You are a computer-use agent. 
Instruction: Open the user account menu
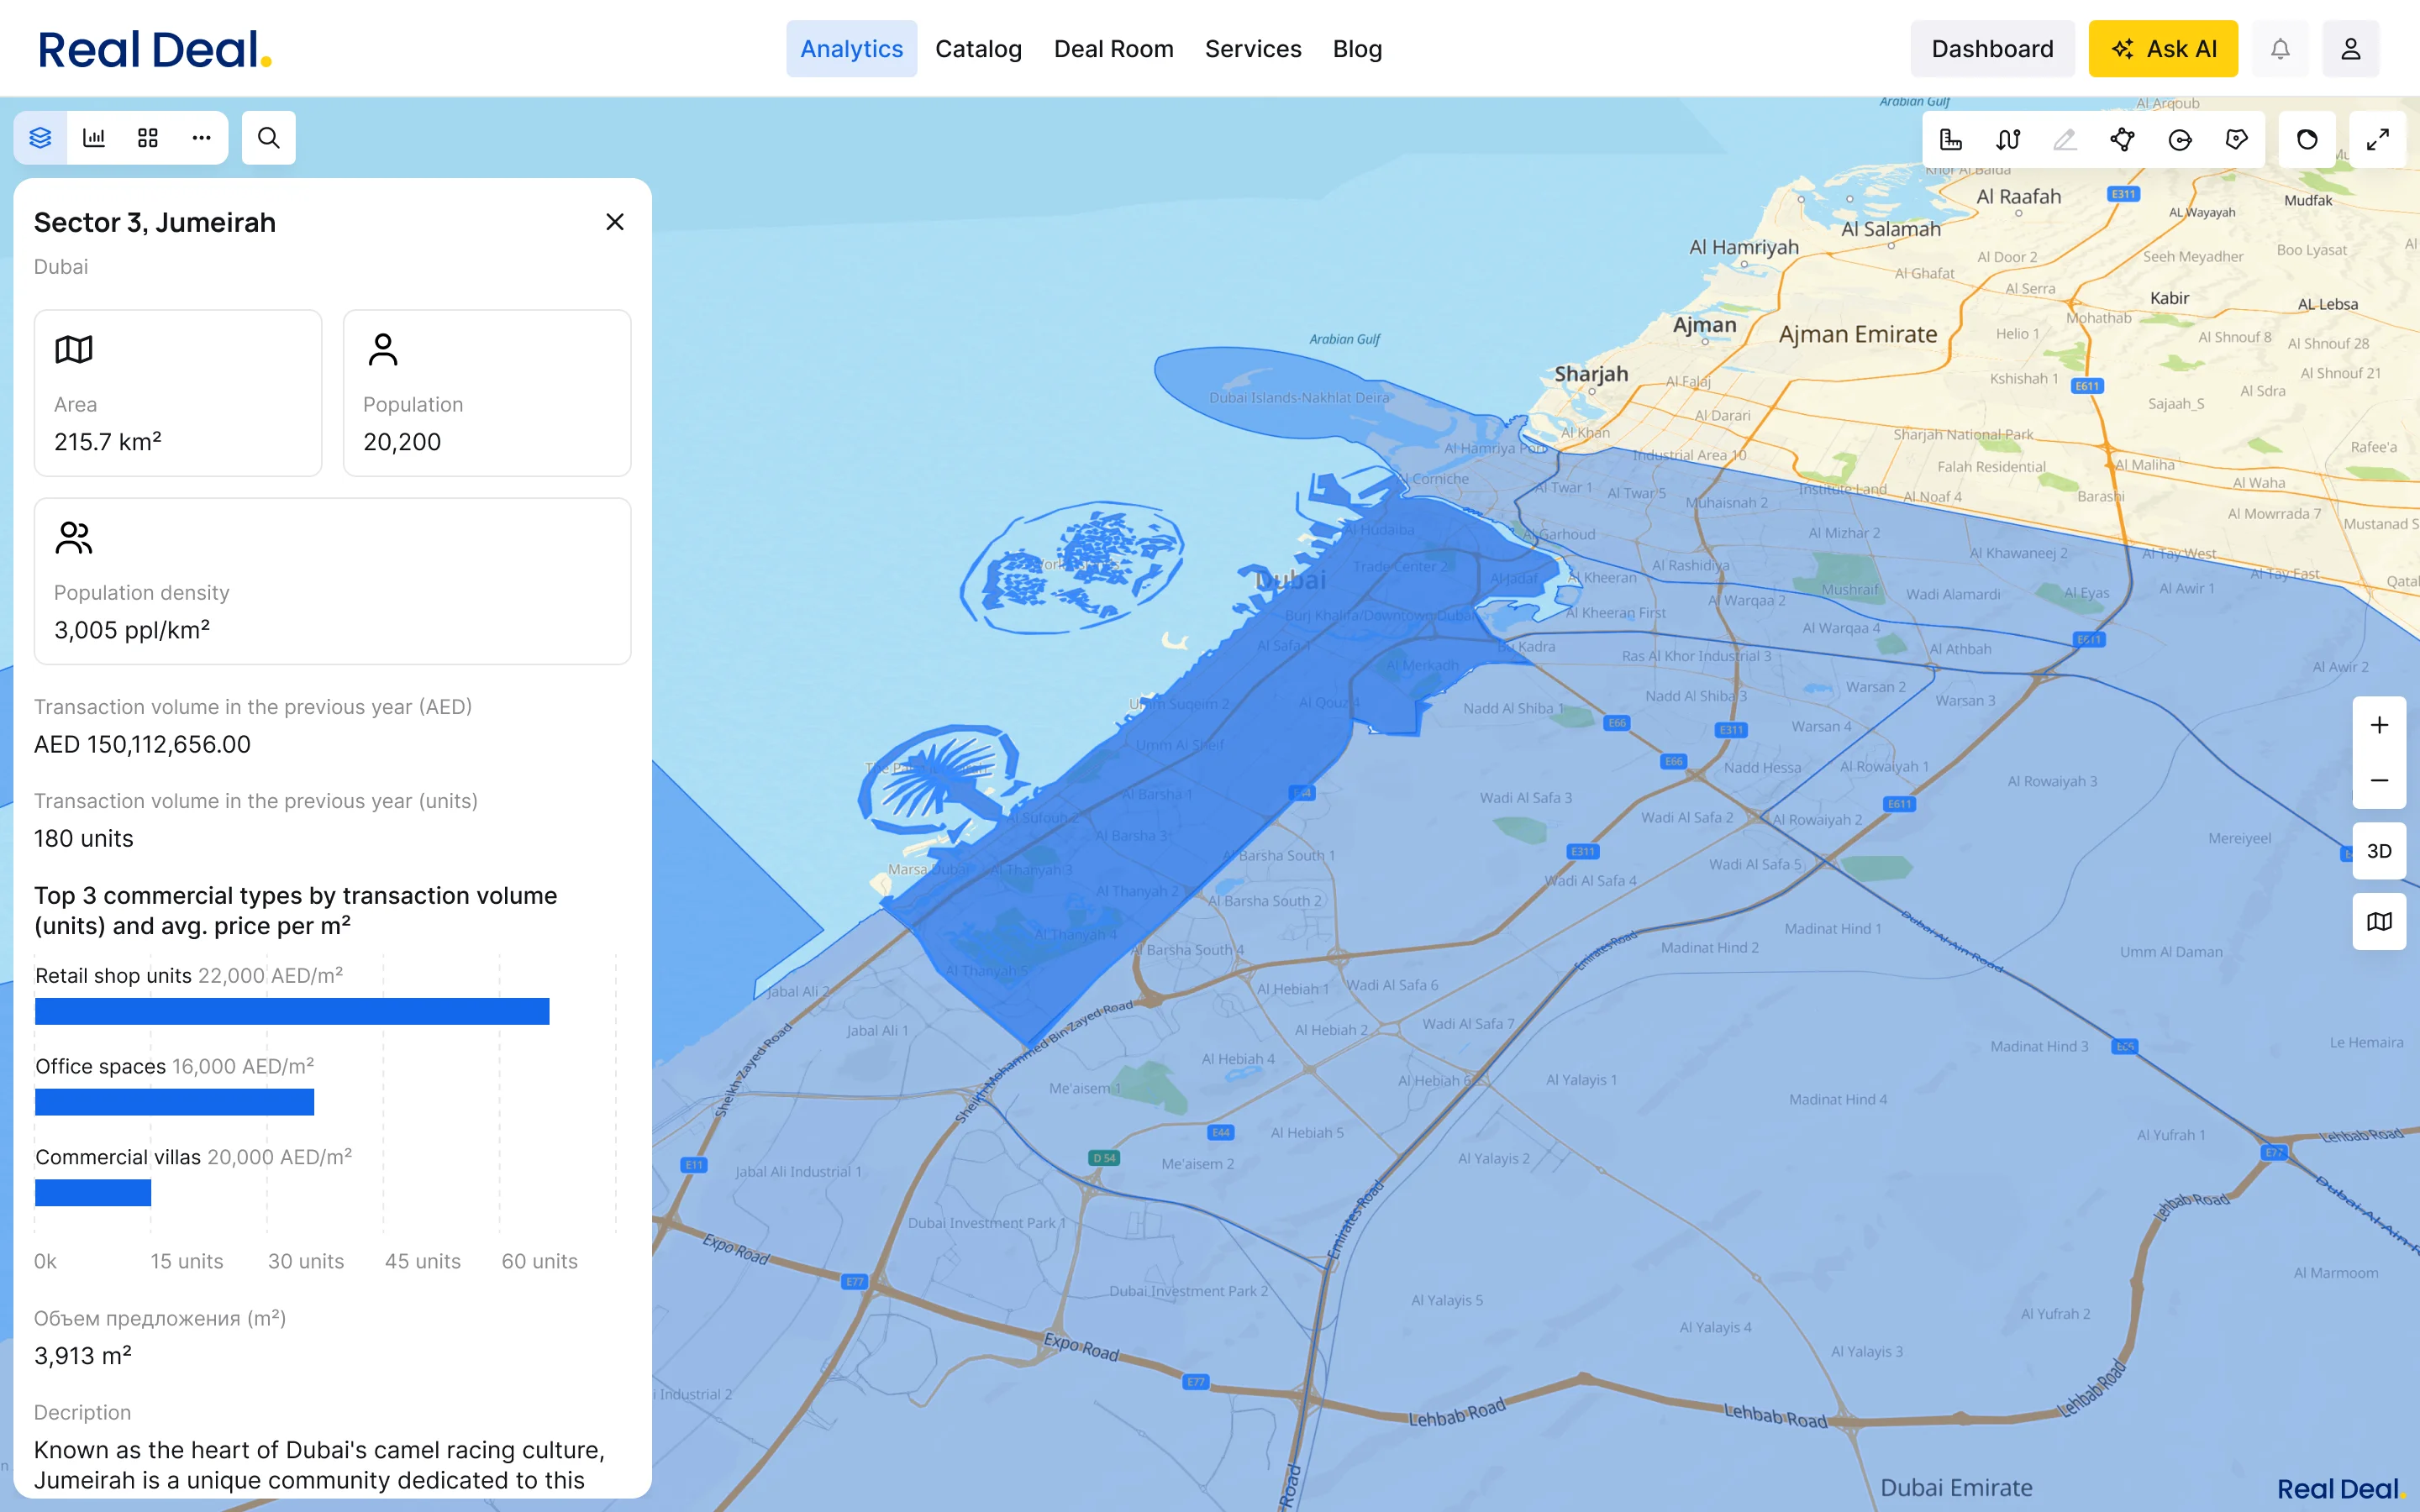2351,49
